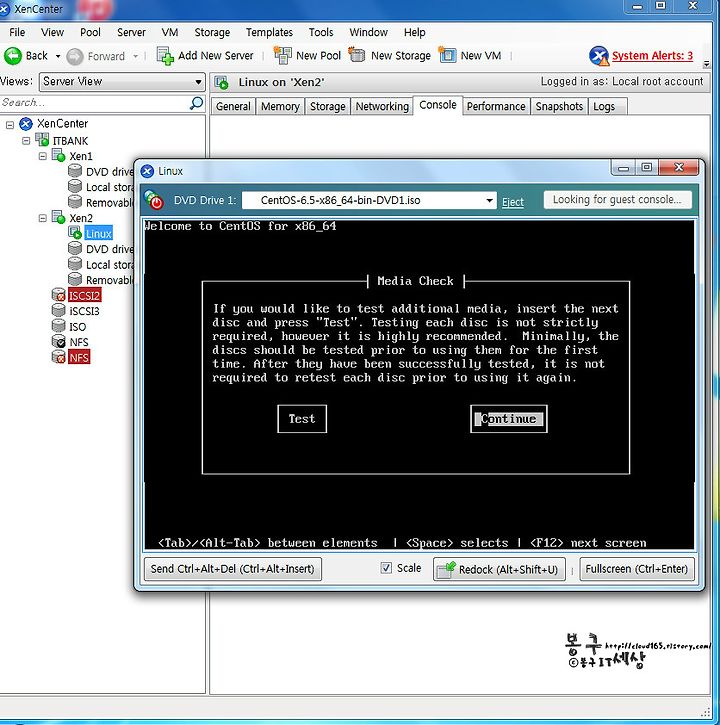This screenshot has width=720, height=725.
Task: Switch to the Networking tab
Action: pos(382,106)
